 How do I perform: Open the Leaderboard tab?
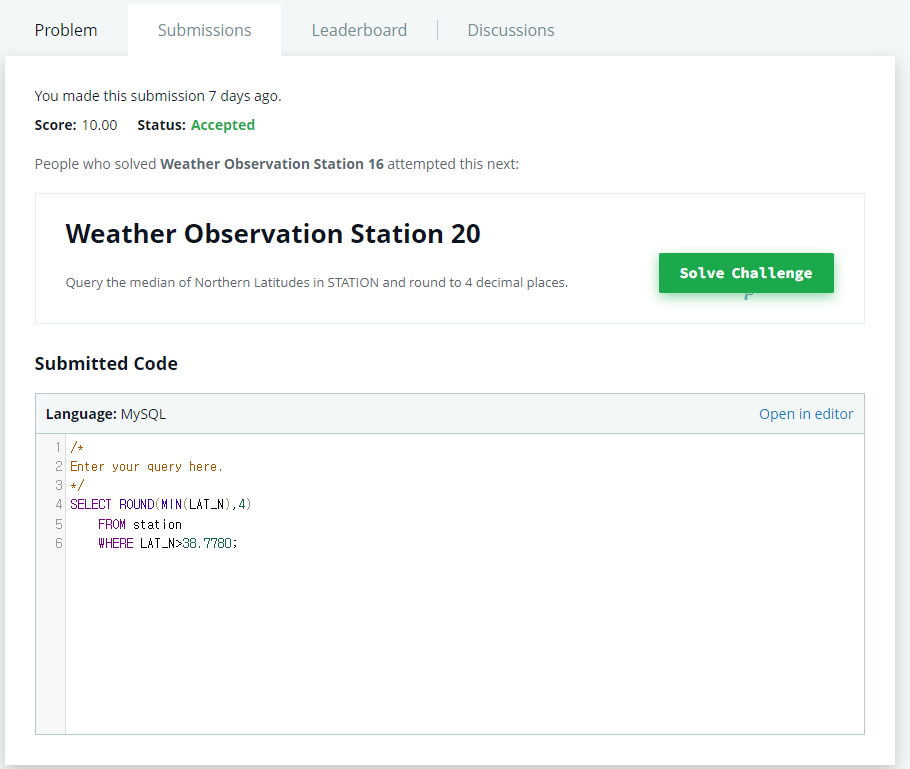click(359, 30)
